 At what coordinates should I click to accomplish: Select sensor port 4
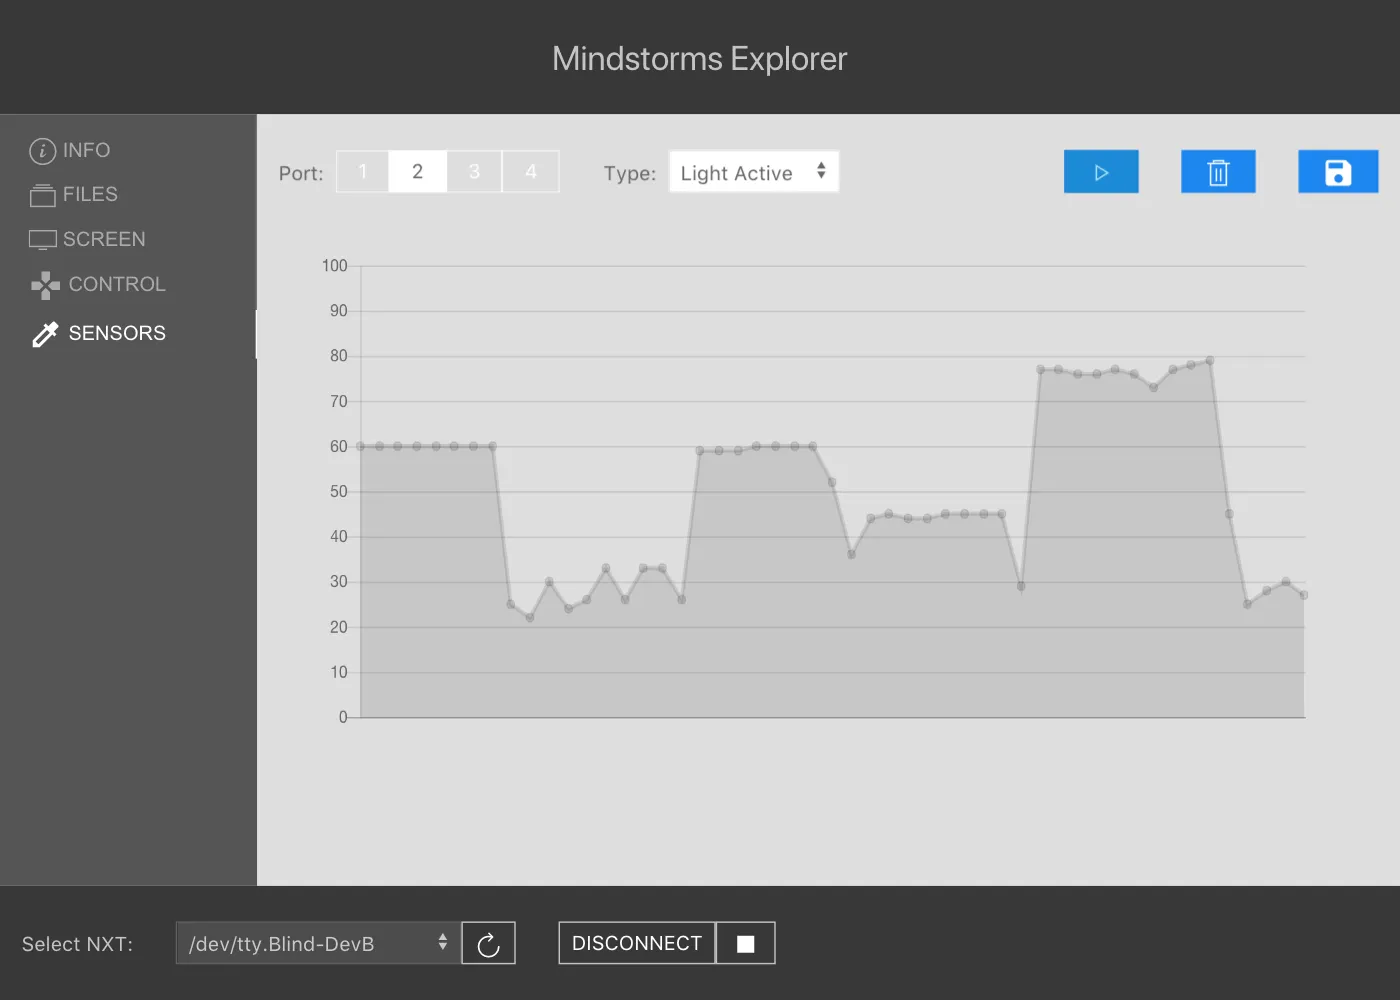(x=531, y=172)
